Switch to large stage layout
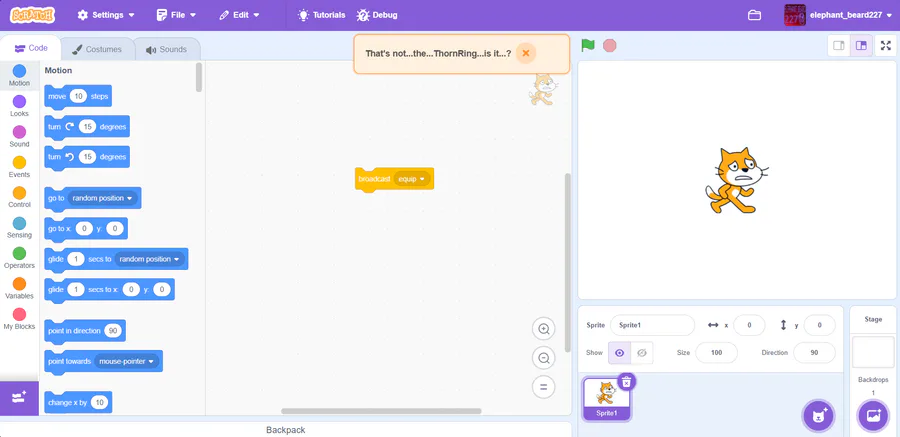This screenshot has width=900, height=437. [861, 45]
